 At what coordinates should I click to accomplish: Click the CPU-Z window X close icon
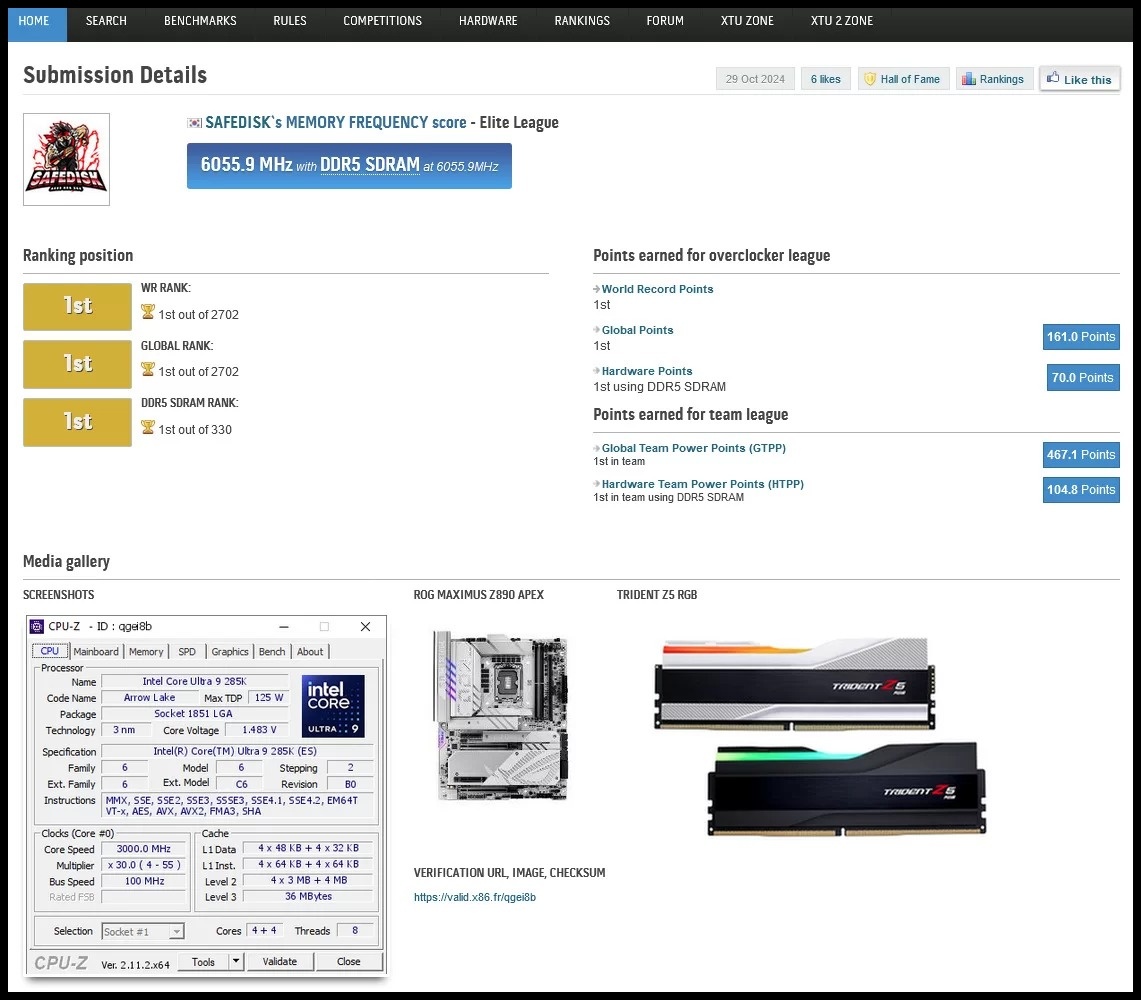(365, 627)
